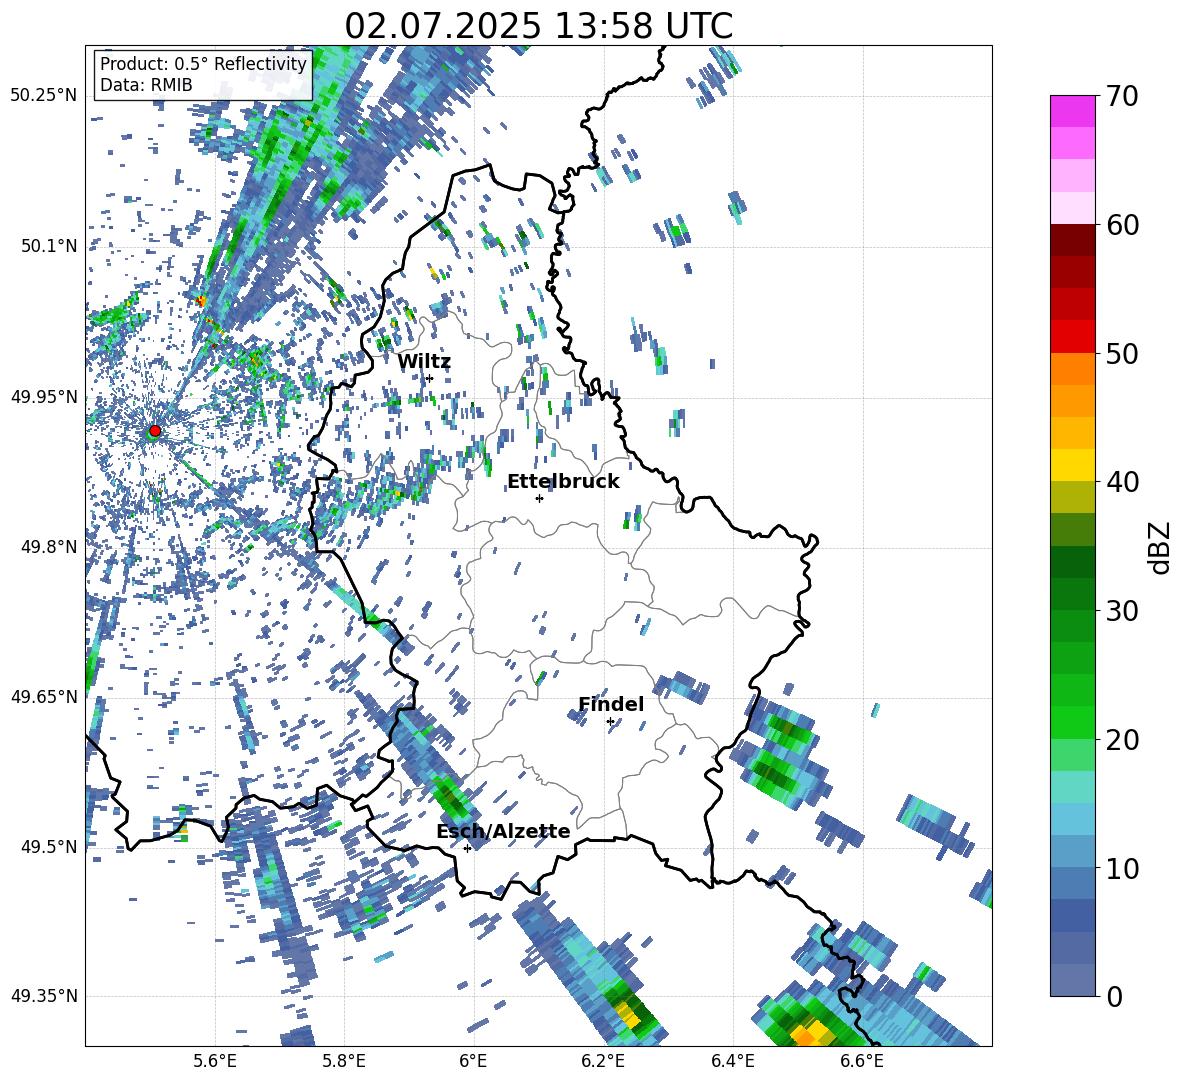Click the yellow colorbar segment near 40

pyautogui.click(x=1072, y=465)
